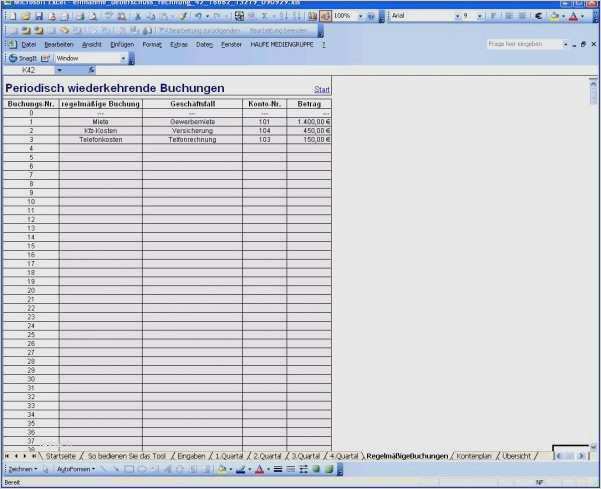Open the AutoFormen shapes dropdown

pos(76,469)
